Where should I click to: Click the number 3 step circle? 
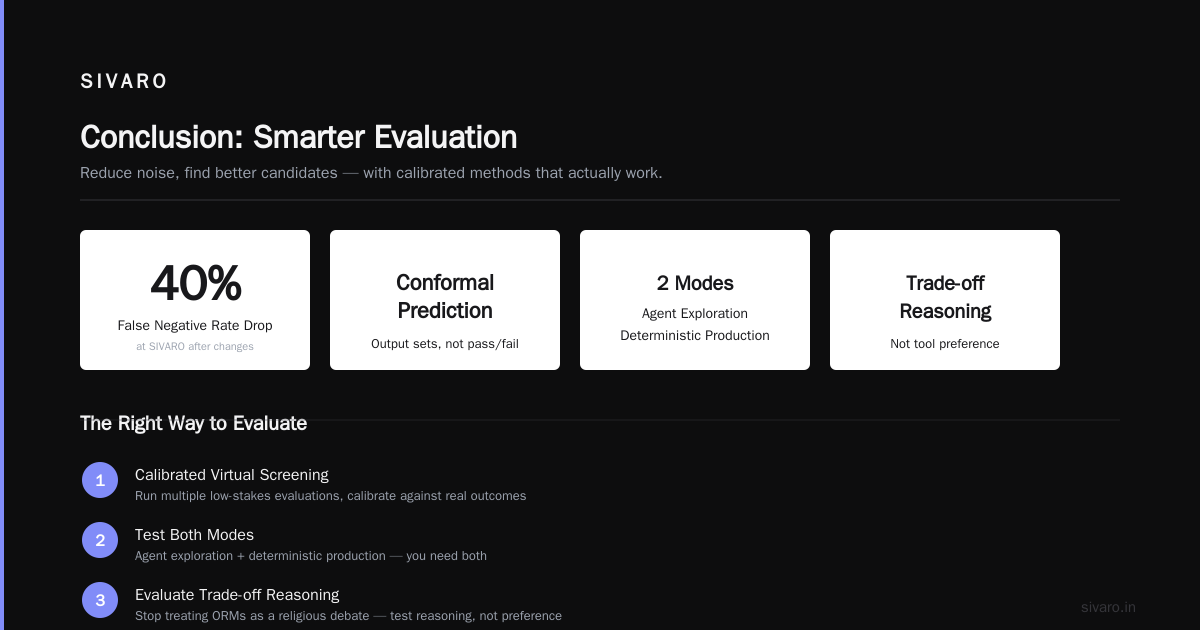click(100, 600)
